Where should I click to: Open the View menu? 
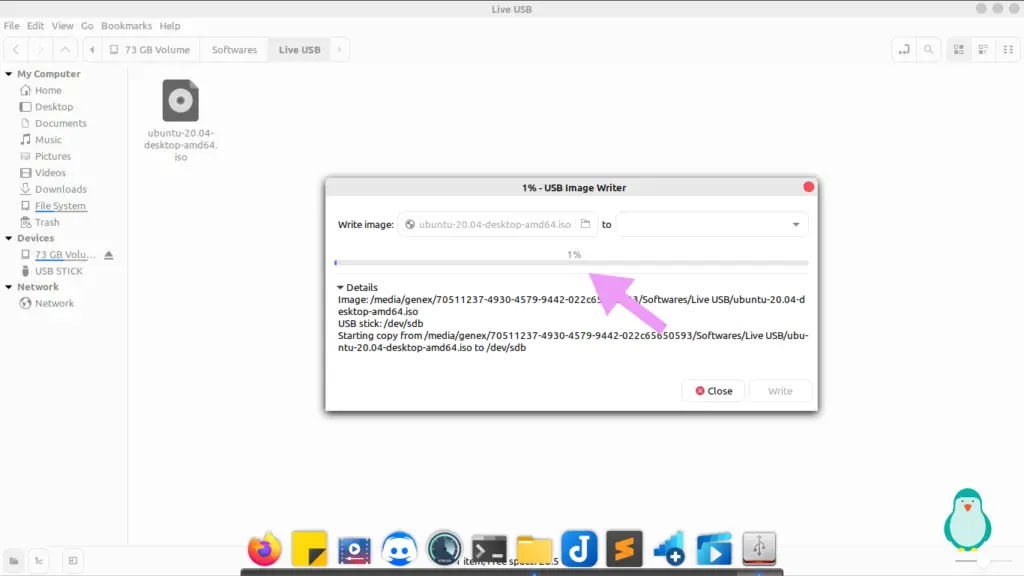63,26
